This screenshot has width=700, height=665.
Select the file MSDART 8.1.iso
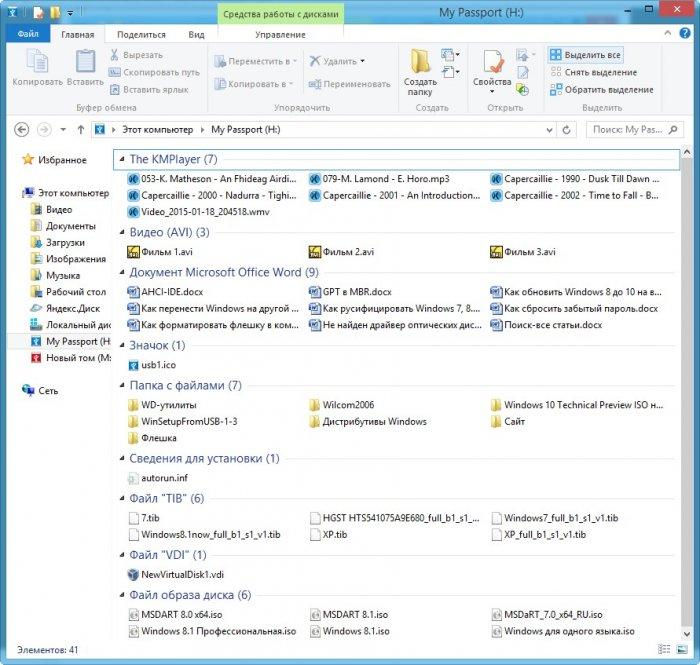(349, 615)
